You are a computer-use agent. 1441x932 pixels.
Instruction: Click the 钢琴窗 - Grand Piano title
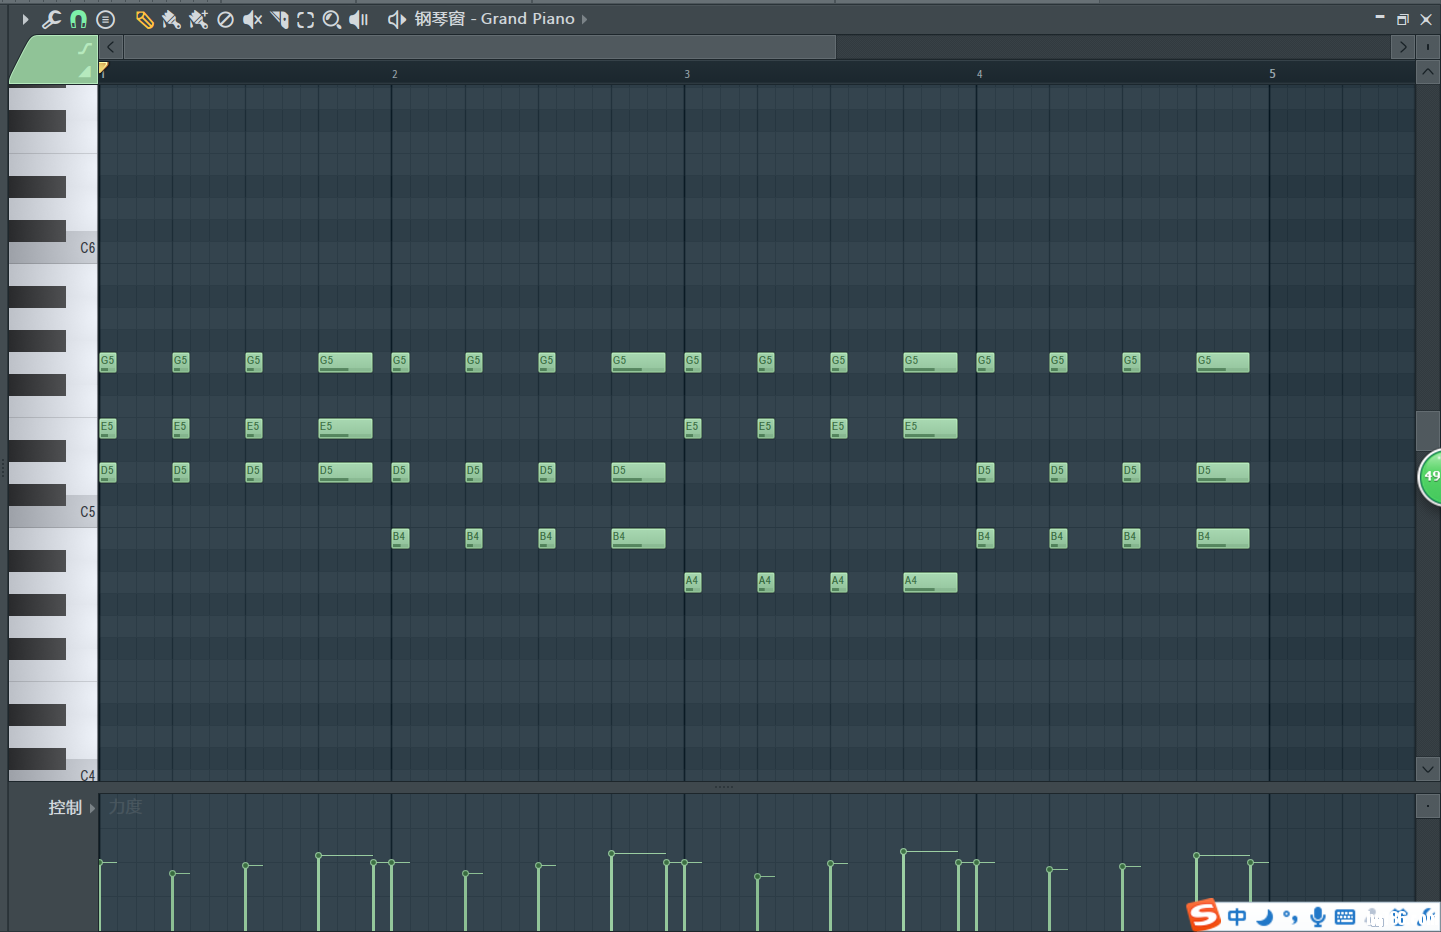click(x=495, y=19)
